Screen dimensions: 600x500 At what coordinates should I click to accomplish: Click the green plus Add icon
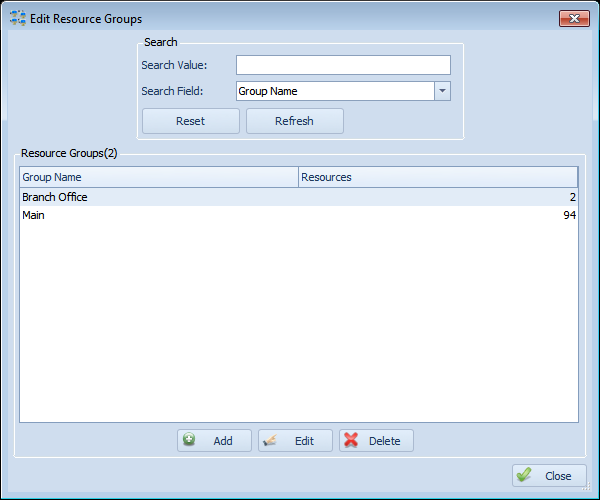click(189, 439)
